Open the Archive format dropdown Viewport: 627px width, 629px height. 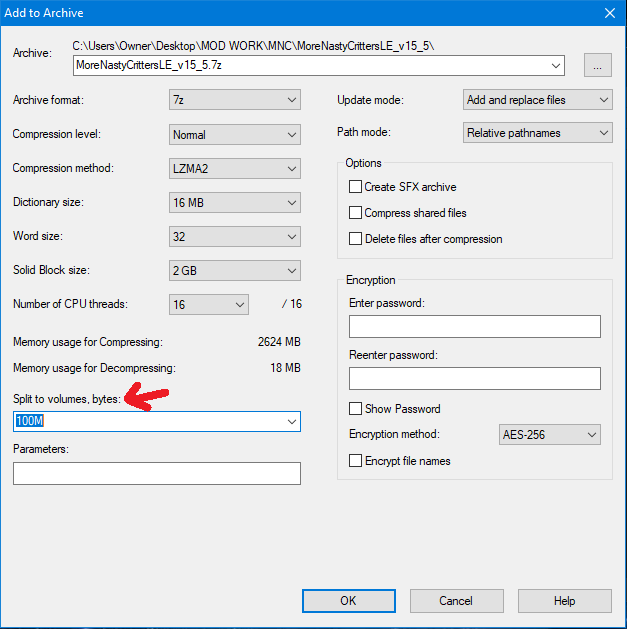coord(235,100)
